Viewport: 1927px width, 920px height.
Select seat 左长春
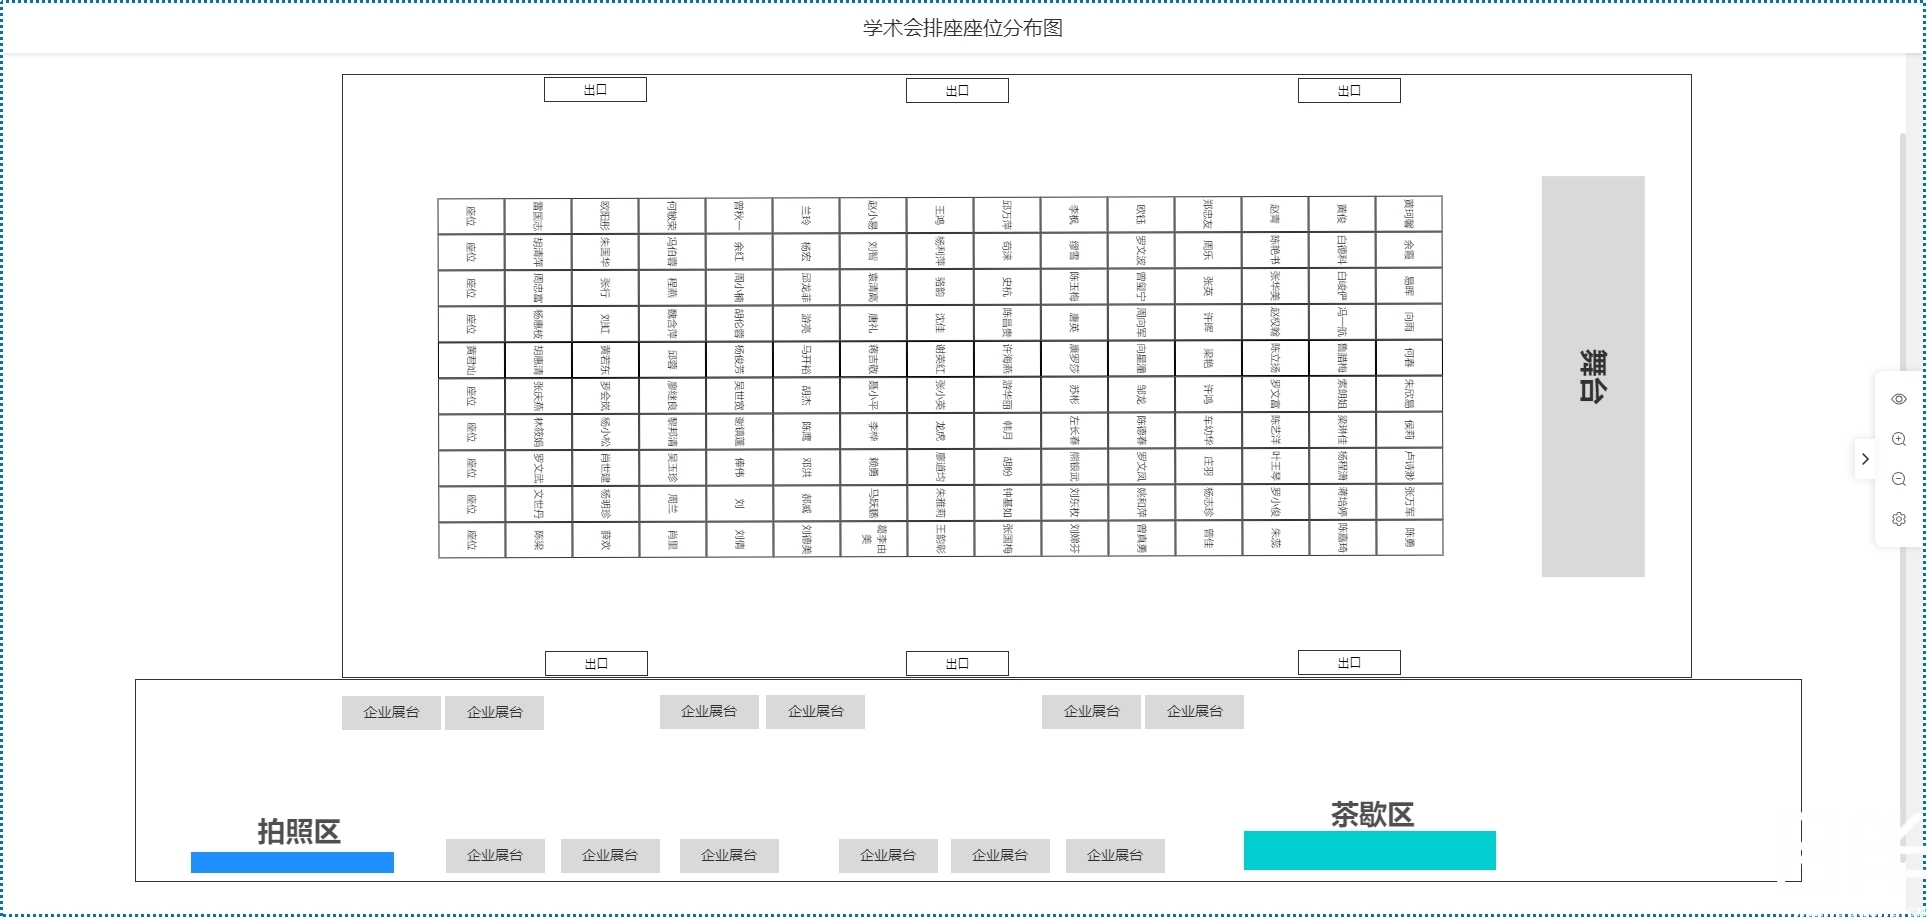(x=1074, y=431)
